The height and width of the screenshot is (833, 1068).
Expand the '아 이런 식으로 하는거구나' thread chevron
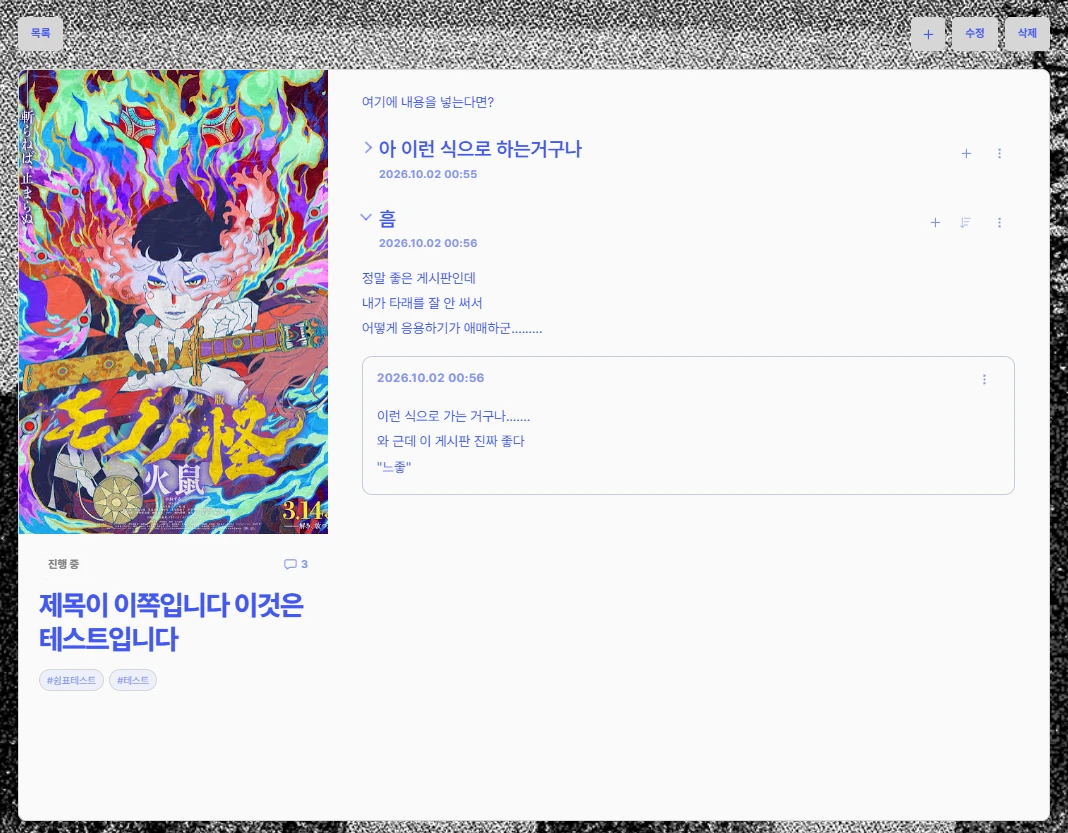pos(368,148)
